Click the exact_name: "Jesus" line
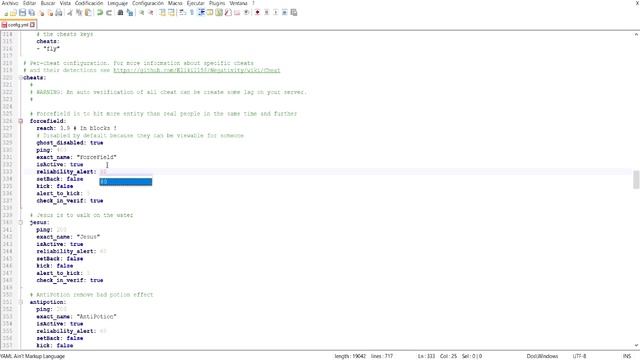640x360 pixels. point(68,237)
